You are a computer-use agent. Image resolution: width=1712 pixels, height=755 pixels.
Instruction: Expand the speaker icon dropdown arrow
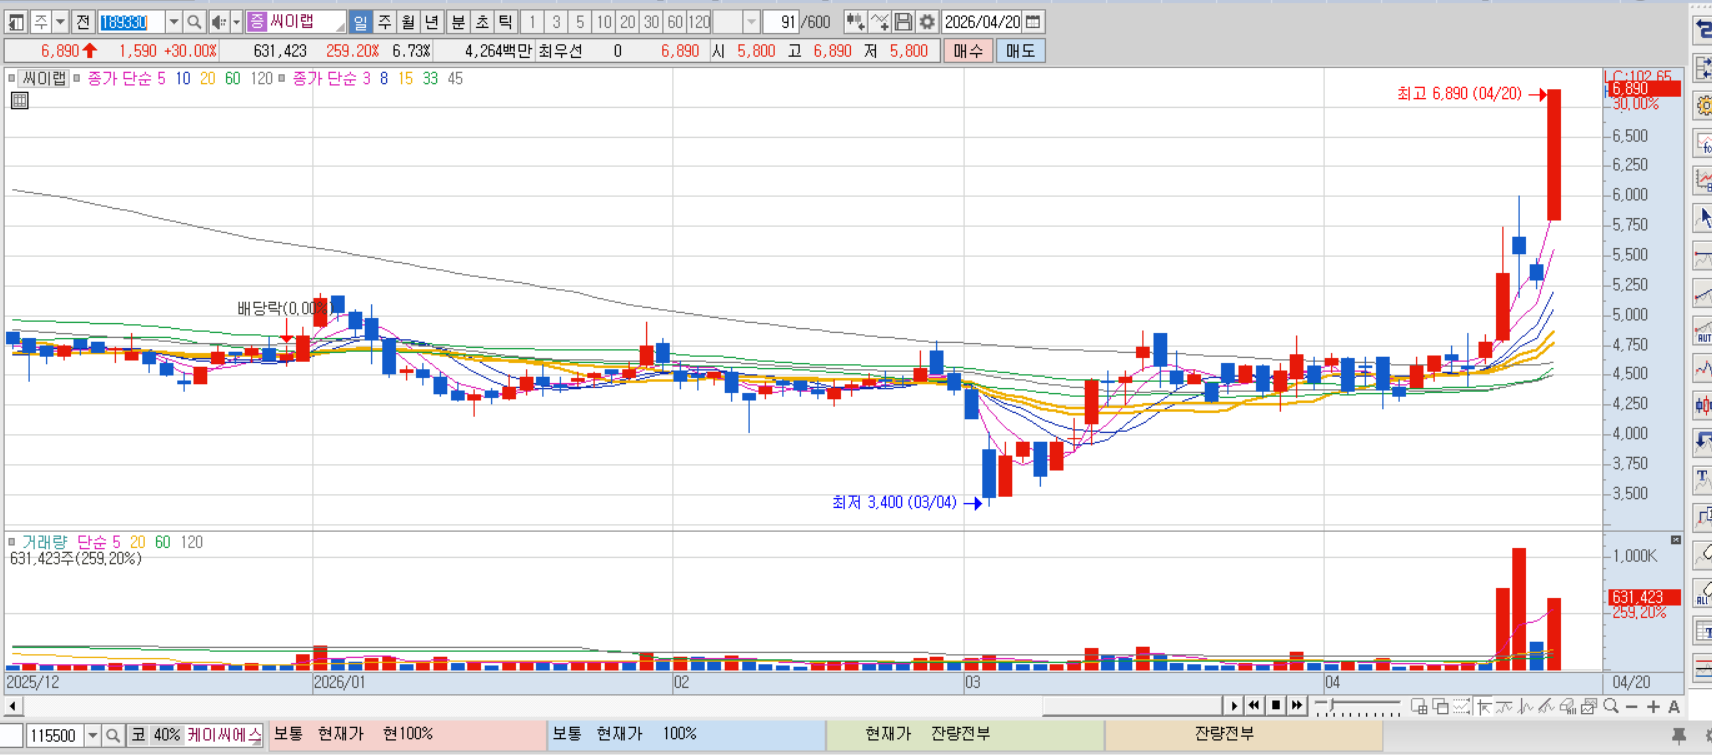click(x=236, y=22)
